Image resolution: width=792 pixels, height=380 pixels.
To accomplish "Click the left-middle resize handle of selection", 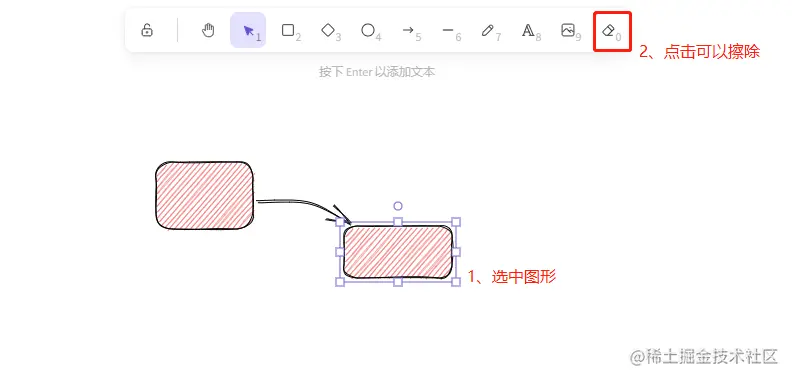I will (x=340, y=252).
